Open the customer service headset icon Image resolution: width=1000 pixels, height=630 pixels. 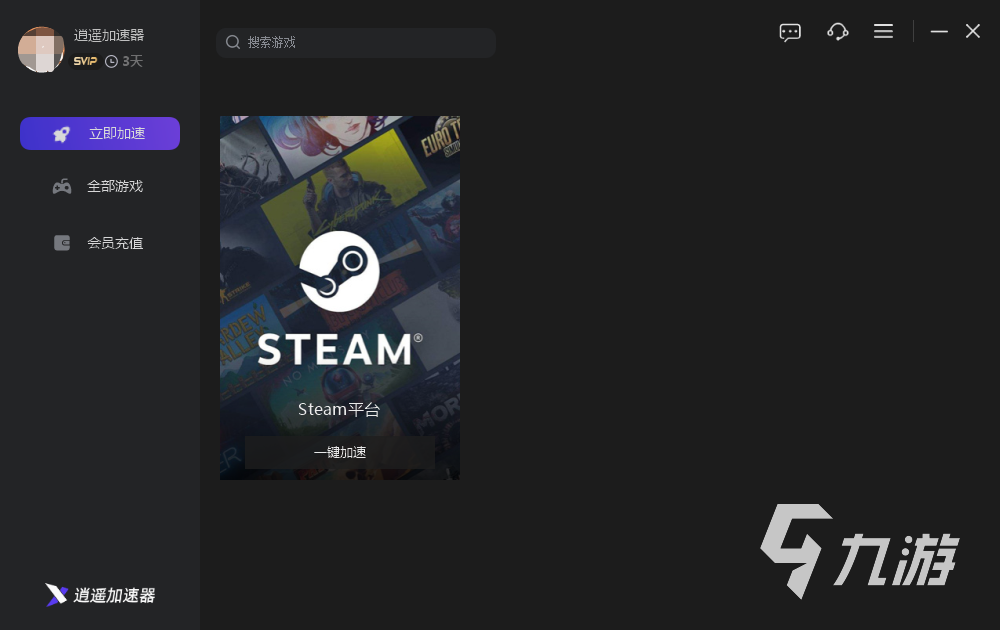tap(838, 32)
